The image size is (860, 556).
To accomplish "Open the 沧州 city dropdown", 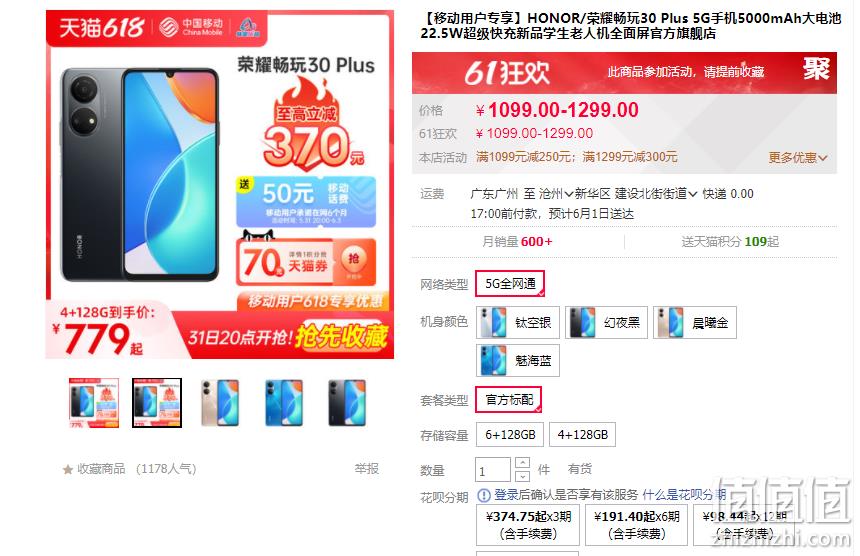I will coord(555,194).
